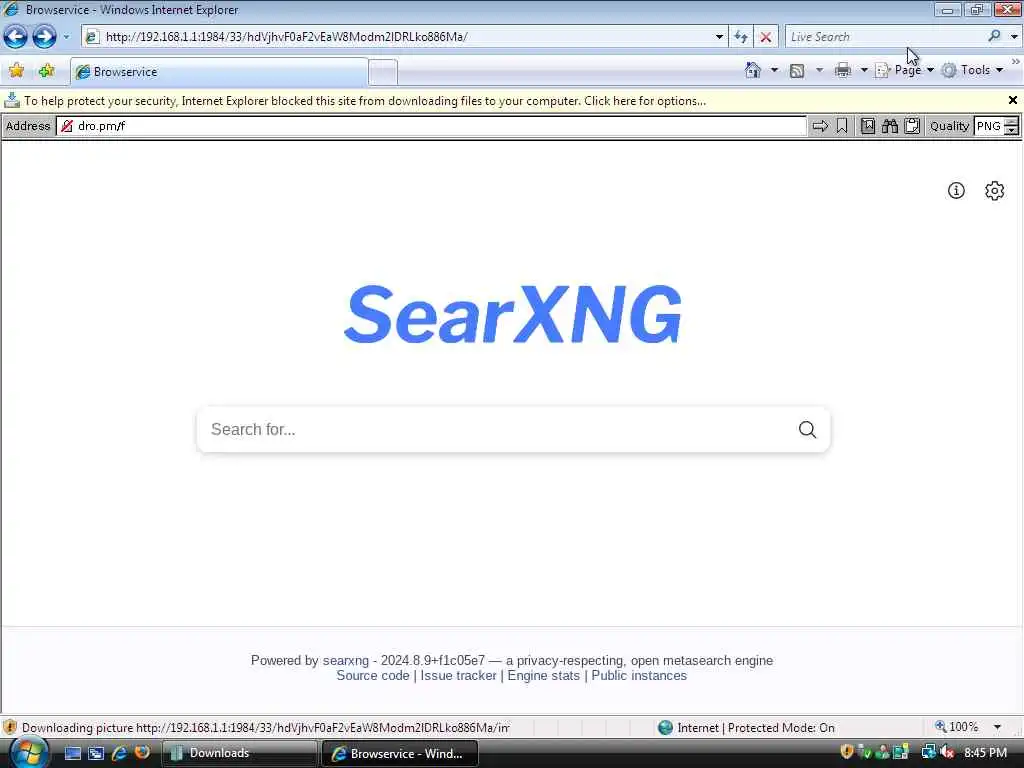This screenshot has height=768, width=1024.
Task: Switch to Downloads taskbar window
Action: tap(239, 753)
